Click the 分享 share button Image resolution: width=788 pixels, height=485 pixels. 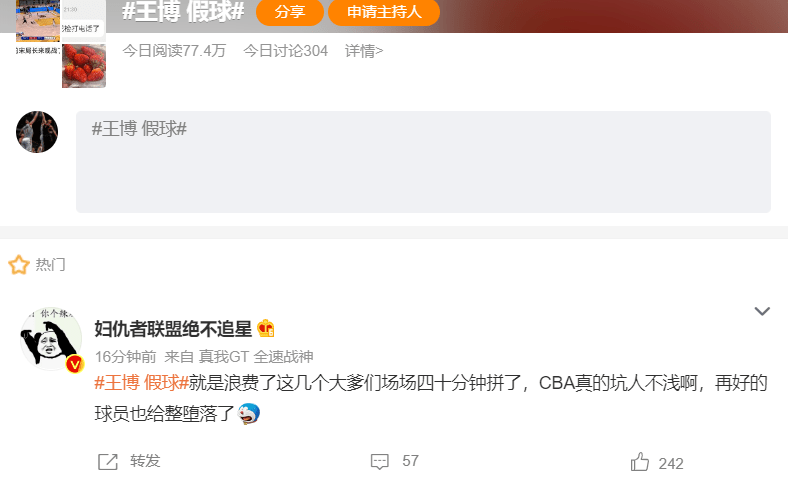click(289, 12)
